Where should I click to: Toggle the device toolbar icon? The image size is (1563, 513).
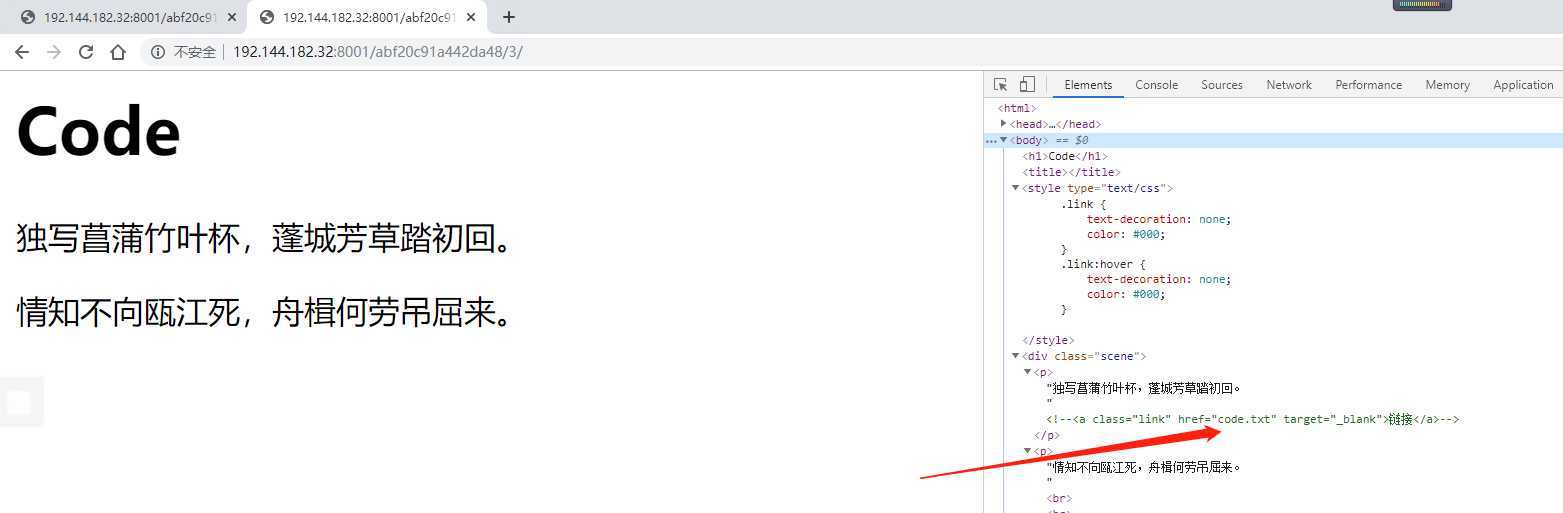(1027, 85)
